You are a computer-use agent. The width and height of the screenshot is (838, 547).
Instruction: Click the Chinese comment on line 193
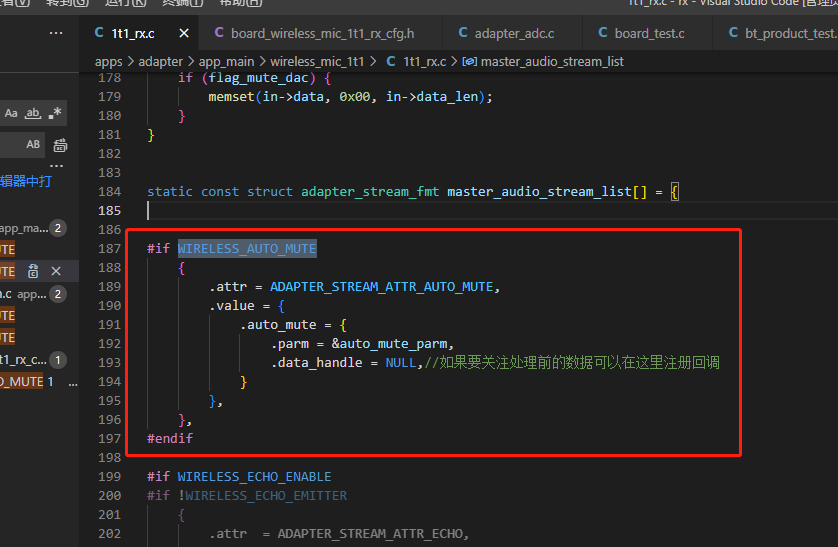pyautogui.click(x=572, y=363)
